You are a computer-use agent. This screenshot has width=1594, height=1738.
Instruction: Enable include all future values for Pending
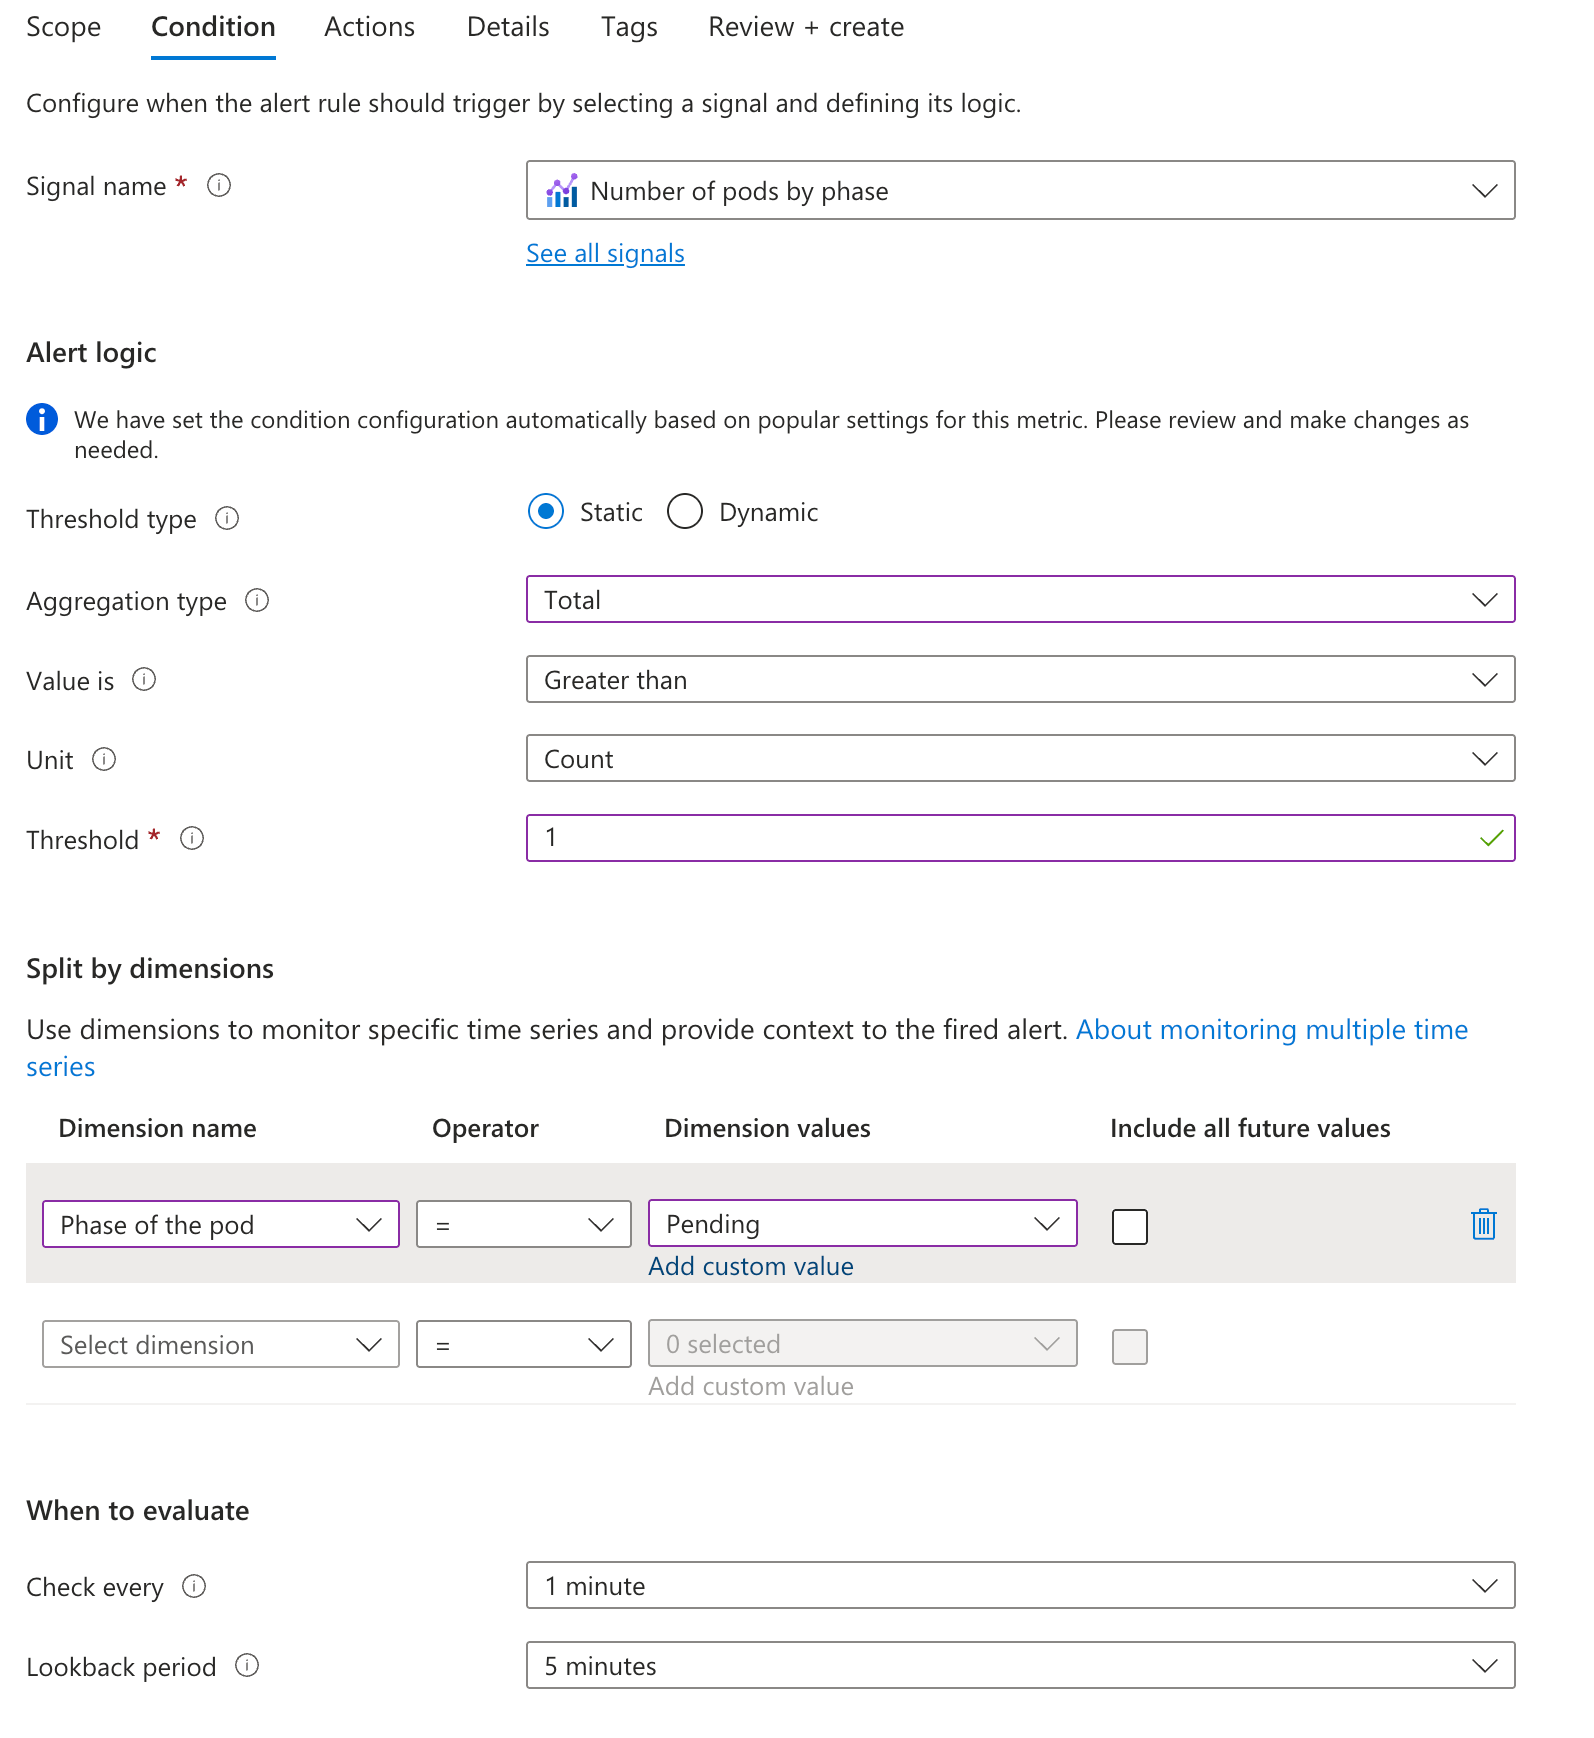pyautogui.click(x=1129, y=1226)
